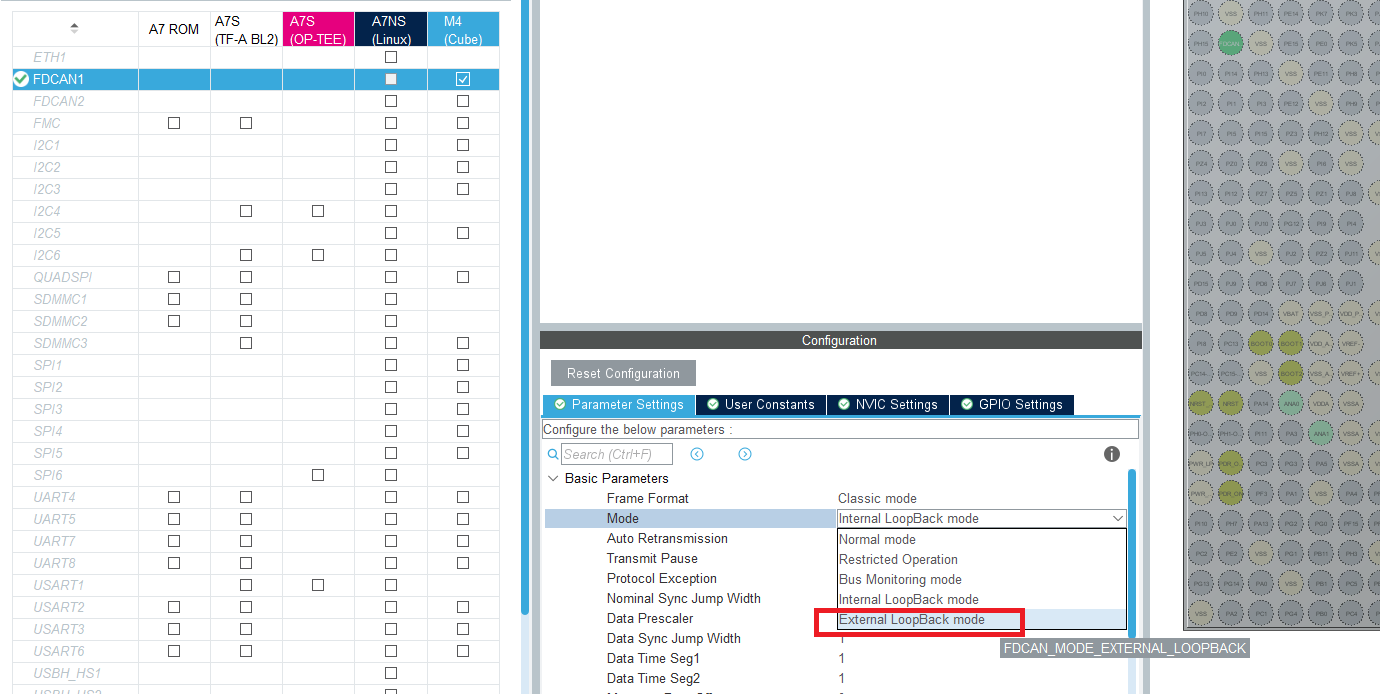Open the NVIC Settings tab
1380x694 pixels.
[887, 404]
